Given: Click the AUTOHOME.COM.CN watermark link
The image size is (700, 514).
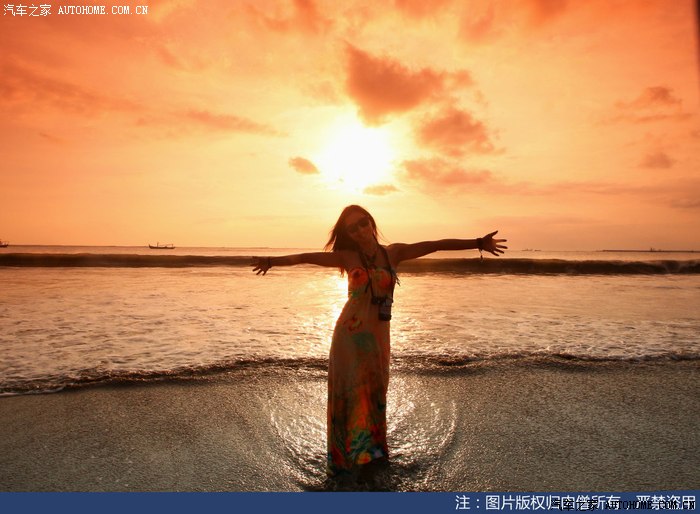Looking at the screenshot, I should tap(102, 10).
